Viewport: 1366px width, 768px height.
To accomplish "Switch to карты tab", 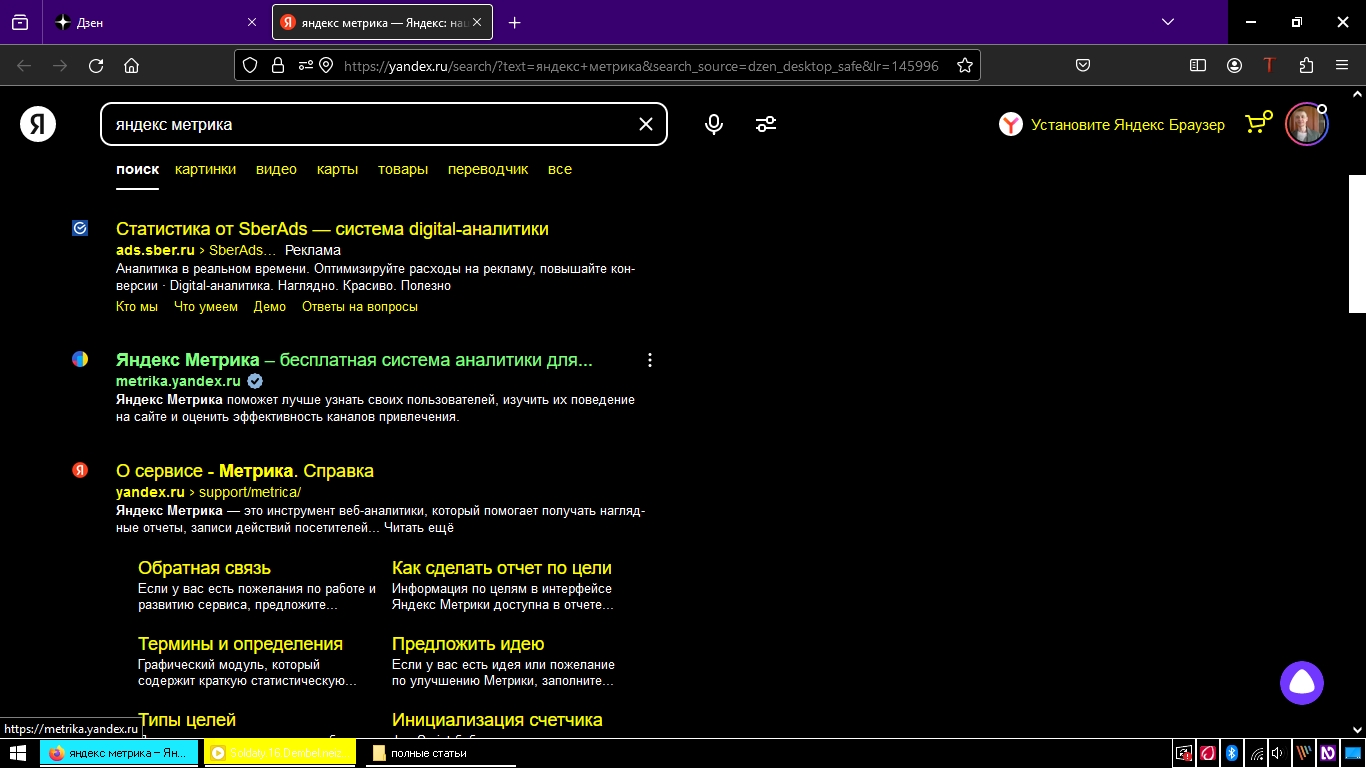I will coord(337,169).
